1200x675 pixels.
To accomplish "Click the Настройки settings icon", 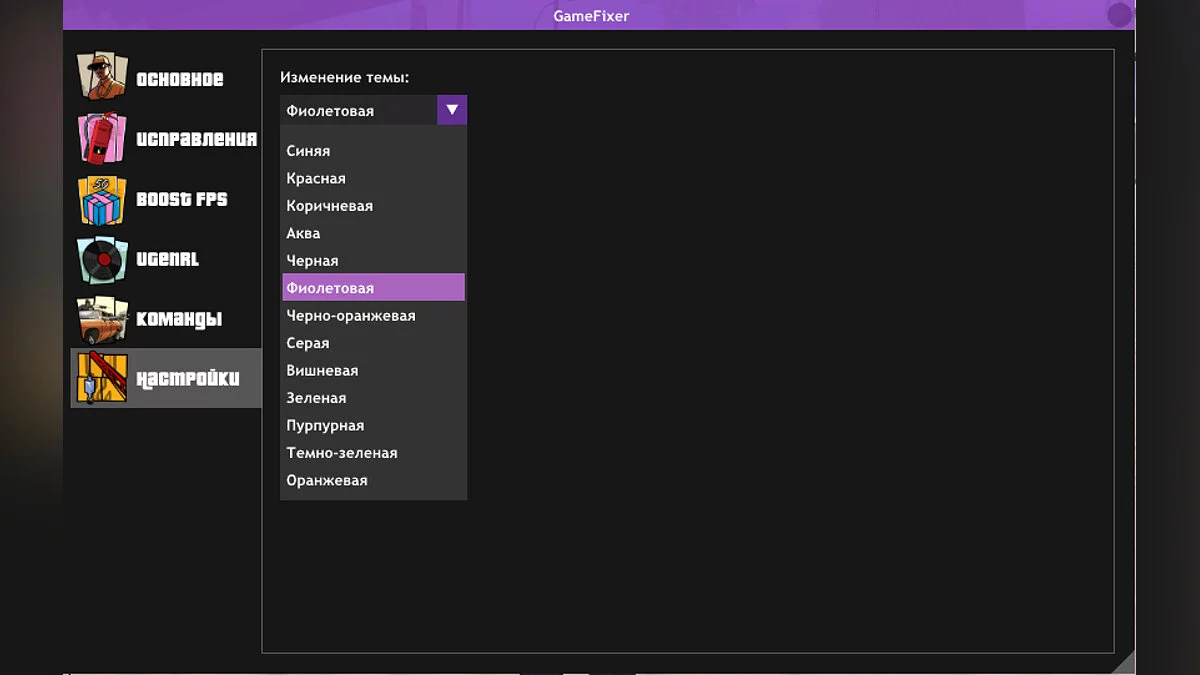I will pos(103,378).
